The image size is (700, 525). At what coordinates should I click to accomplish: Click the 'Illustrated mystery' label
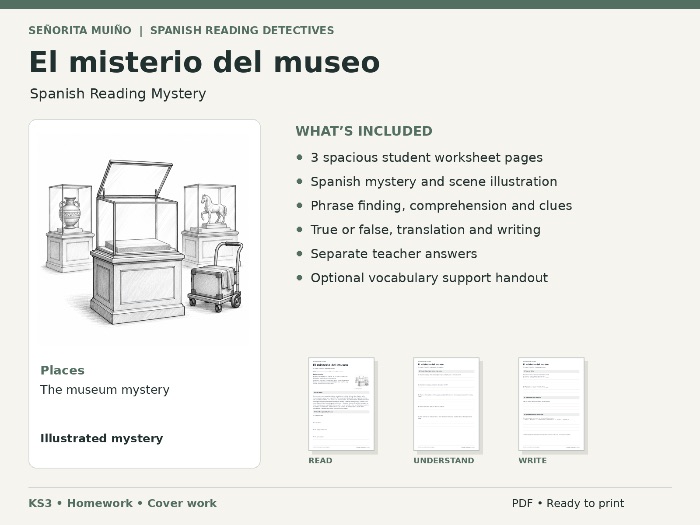pos(102,438)
